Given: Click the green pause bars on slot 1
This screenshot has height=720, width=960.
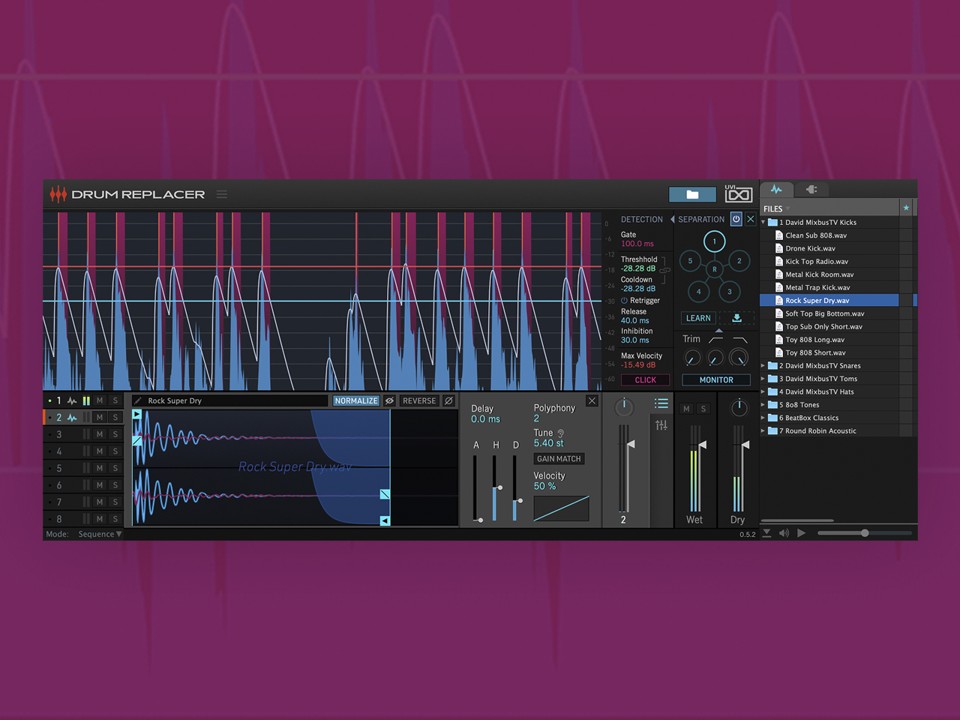Looking at the screenshot, I should 86,400.
